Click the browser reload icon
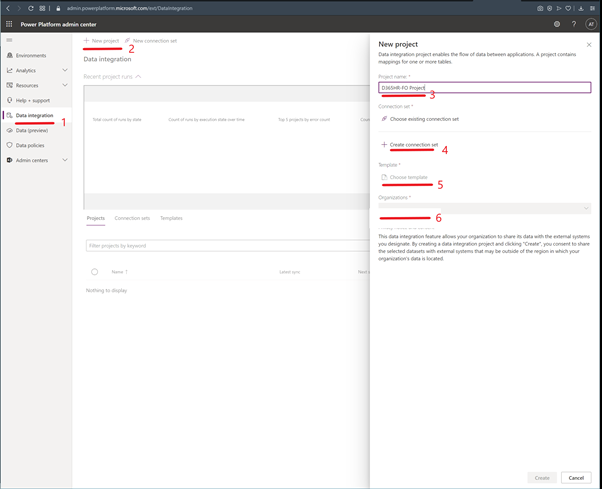Viewport: 602px width, 489px height. click(31, 8)
